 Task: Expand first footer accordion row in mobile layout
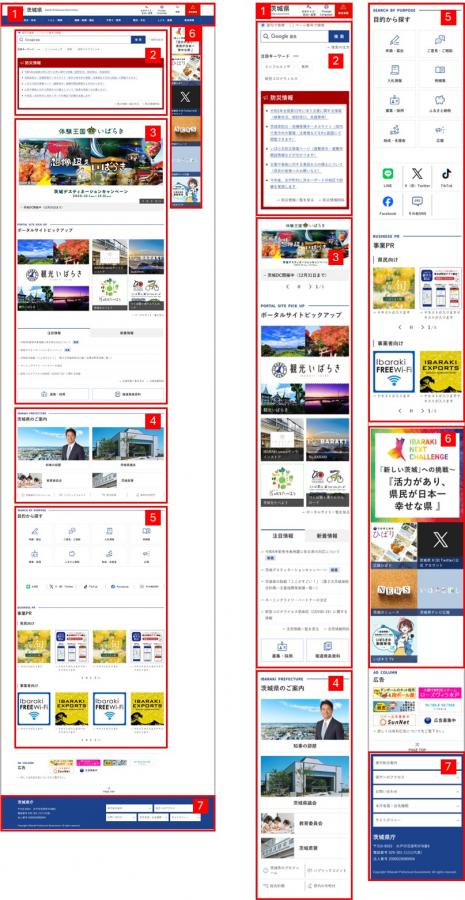pyautogui.click(x=416, y=762)
